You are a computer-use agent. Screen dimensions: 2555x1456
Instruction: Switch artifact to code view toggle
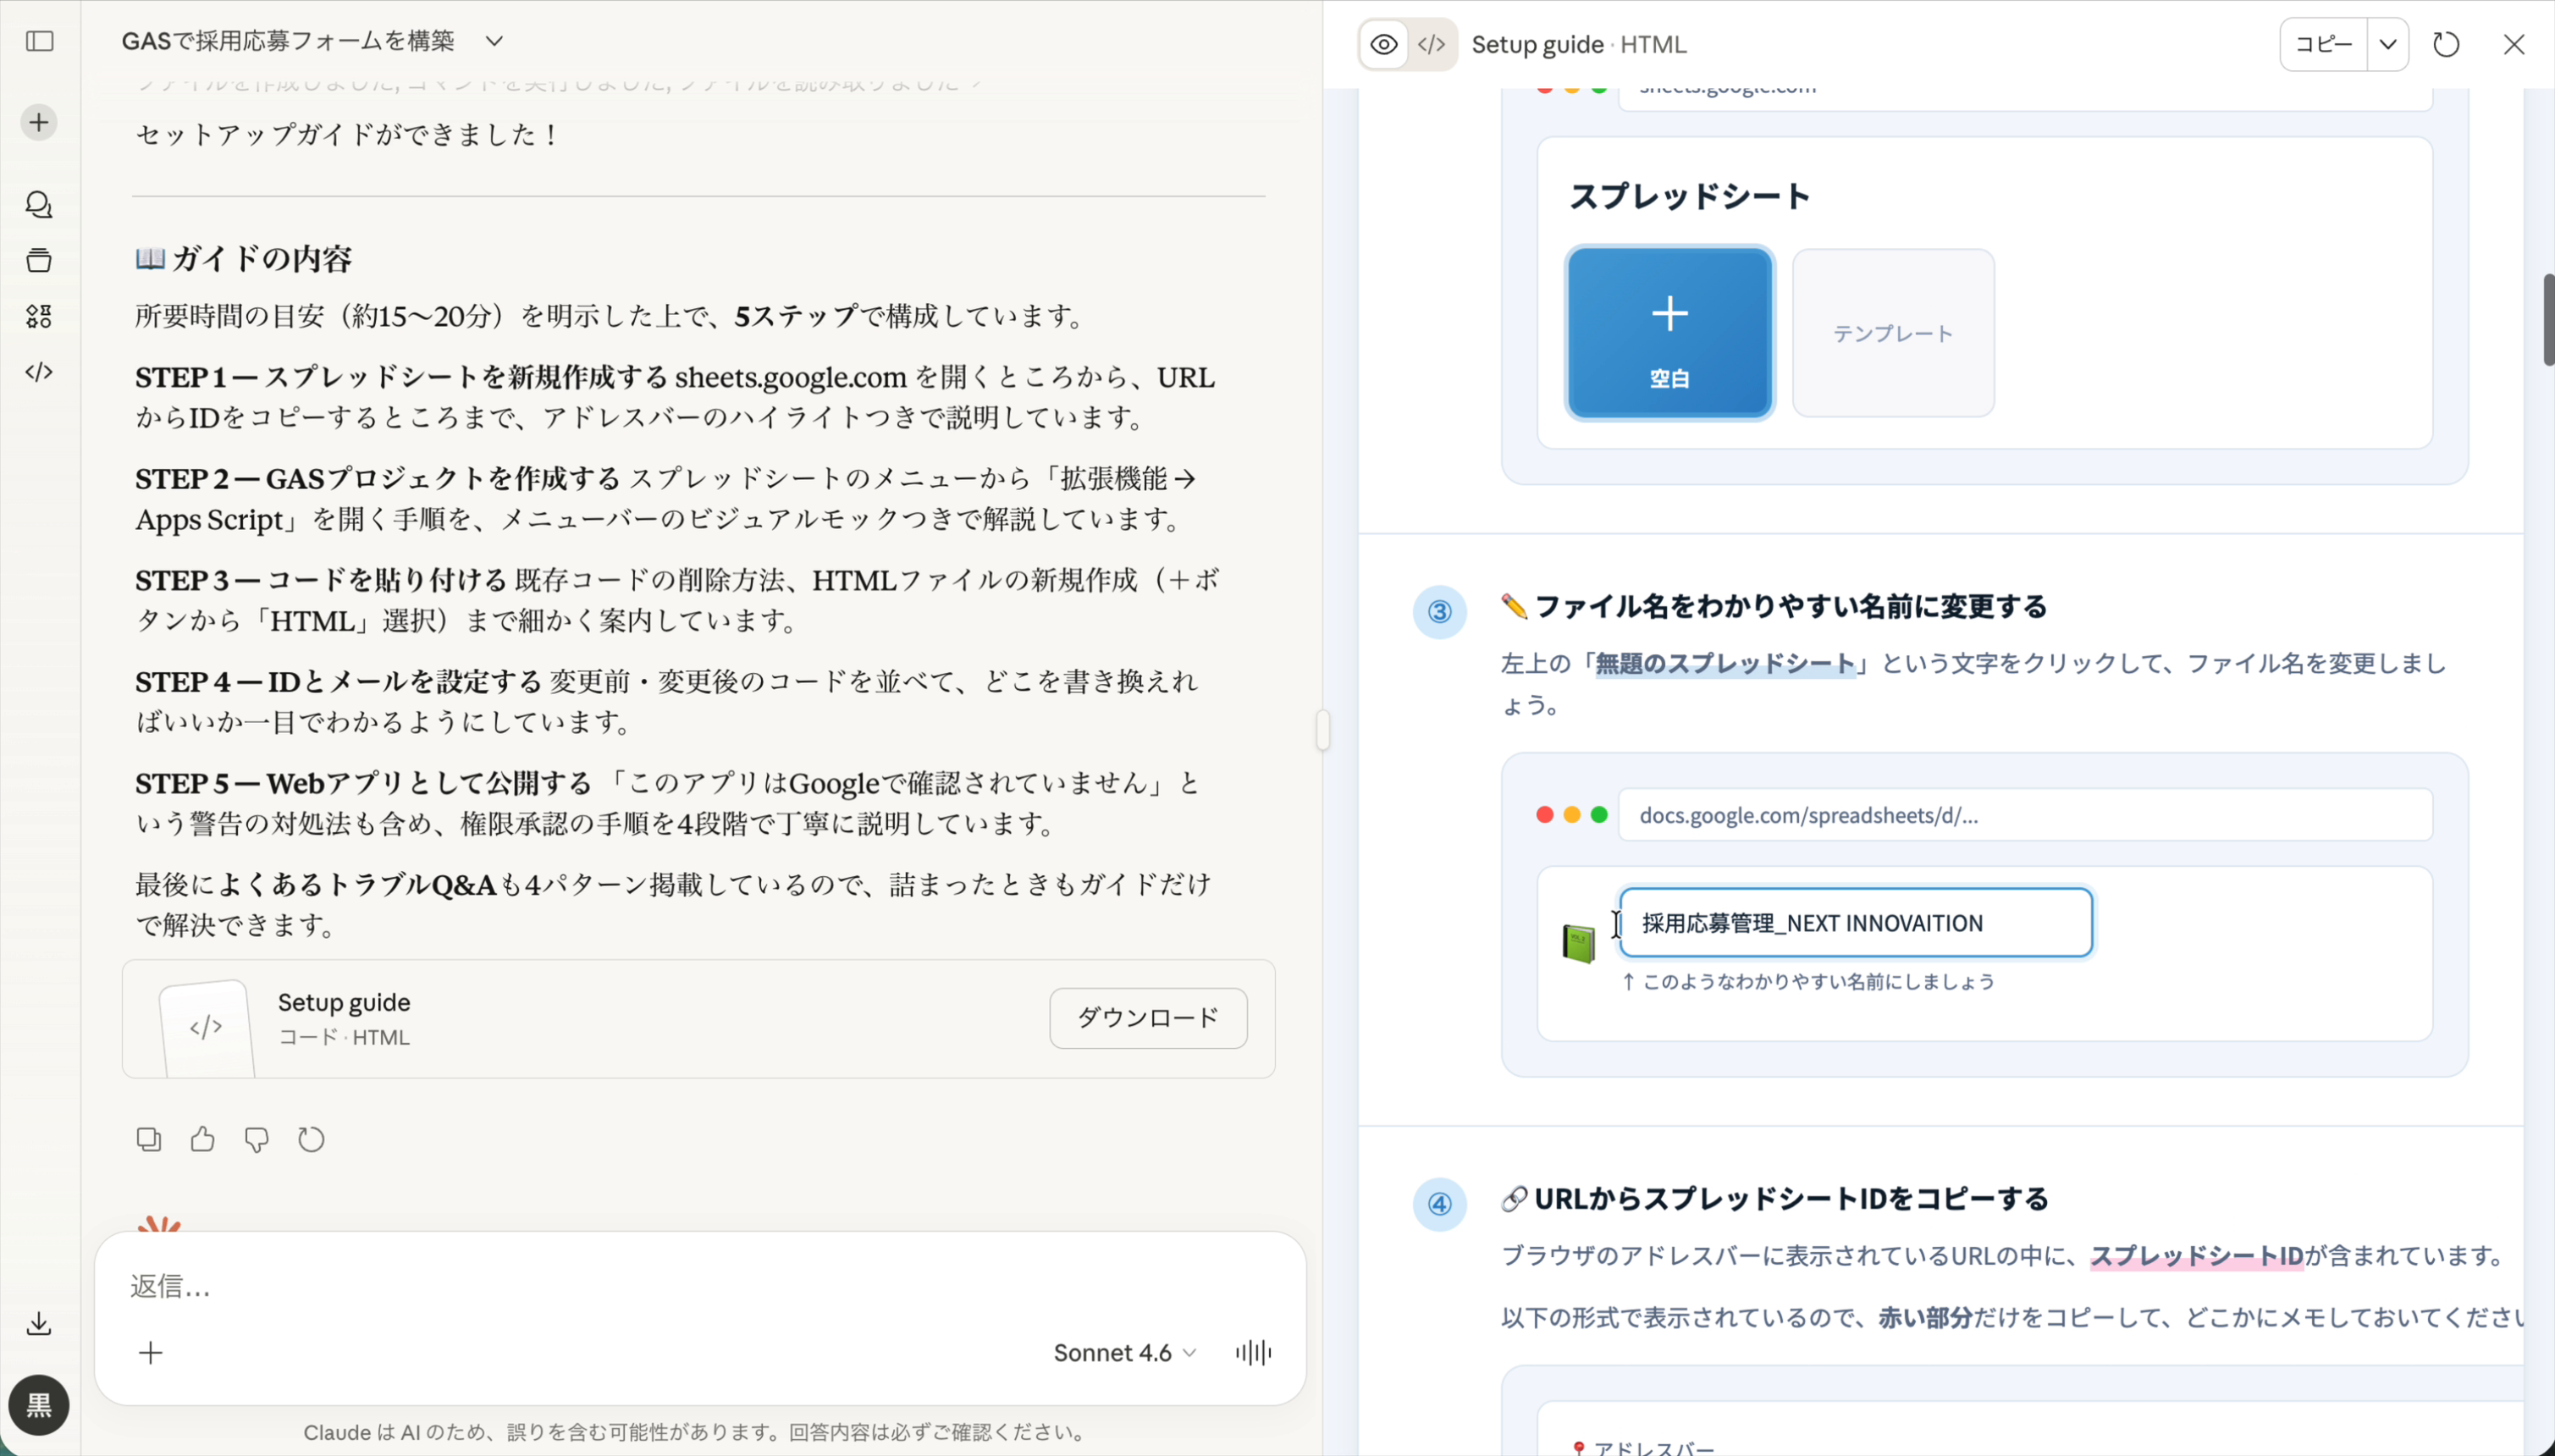point(1432,44)
